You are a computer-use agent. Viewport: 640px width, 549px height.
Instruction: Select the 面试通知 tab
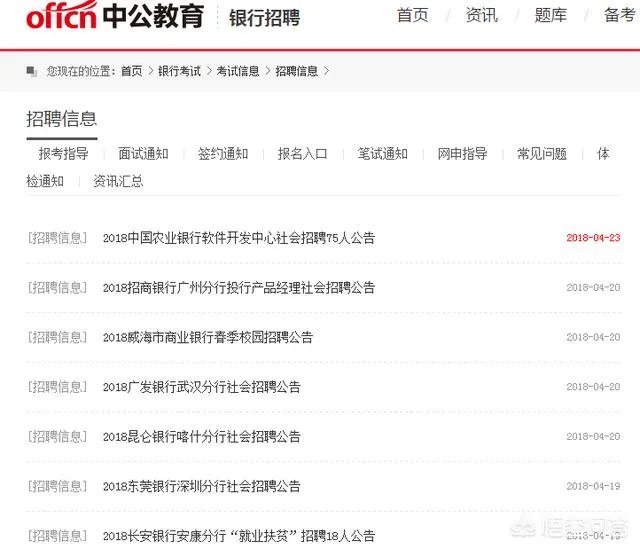pyautogui.click(x=143, y=154)
